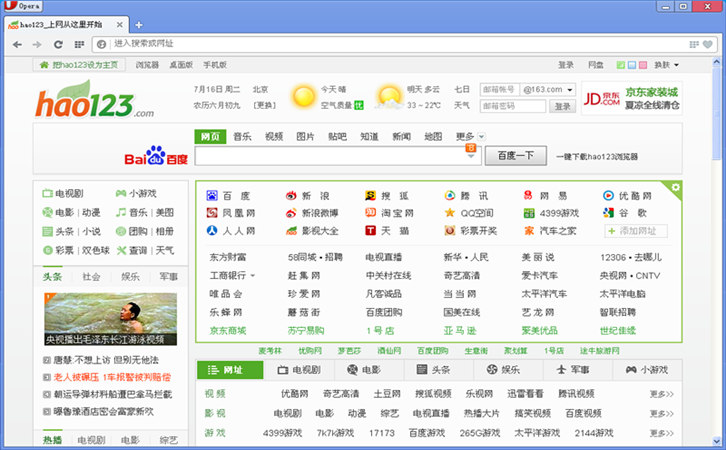Expand the 更多 search categories dropdown
The width and height of the screenshot is (726, 450).
pyautogui.click(x=469, y=136)
